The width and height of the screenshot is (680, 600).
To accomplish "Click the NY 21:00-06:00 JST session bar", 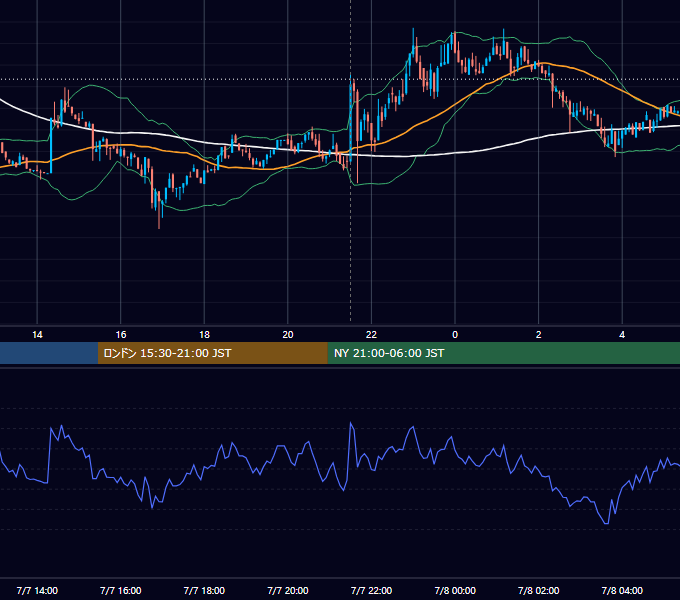I will click(x=503, y=353).
